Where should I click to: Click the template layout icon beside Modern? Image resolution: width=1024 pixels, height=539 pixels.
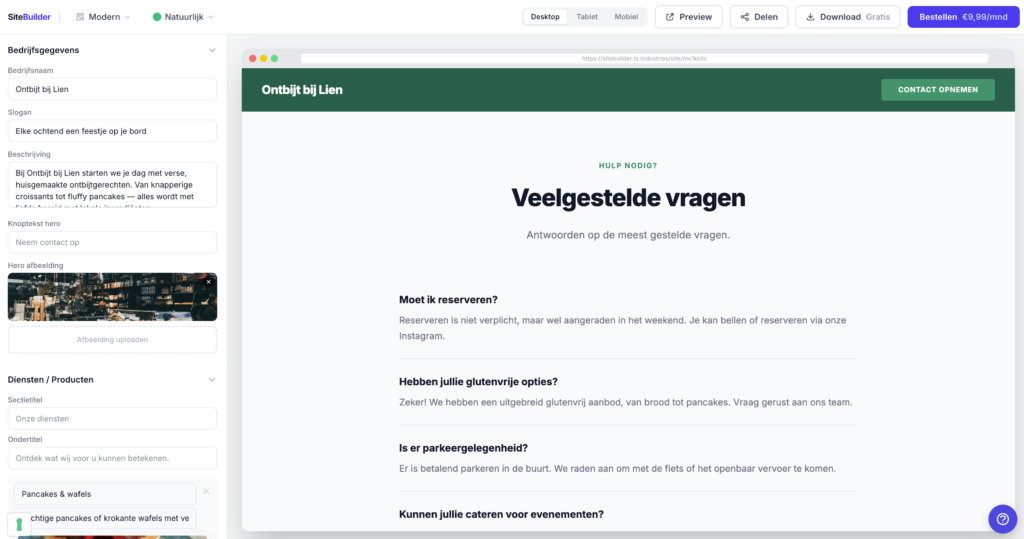coord(80,17)
